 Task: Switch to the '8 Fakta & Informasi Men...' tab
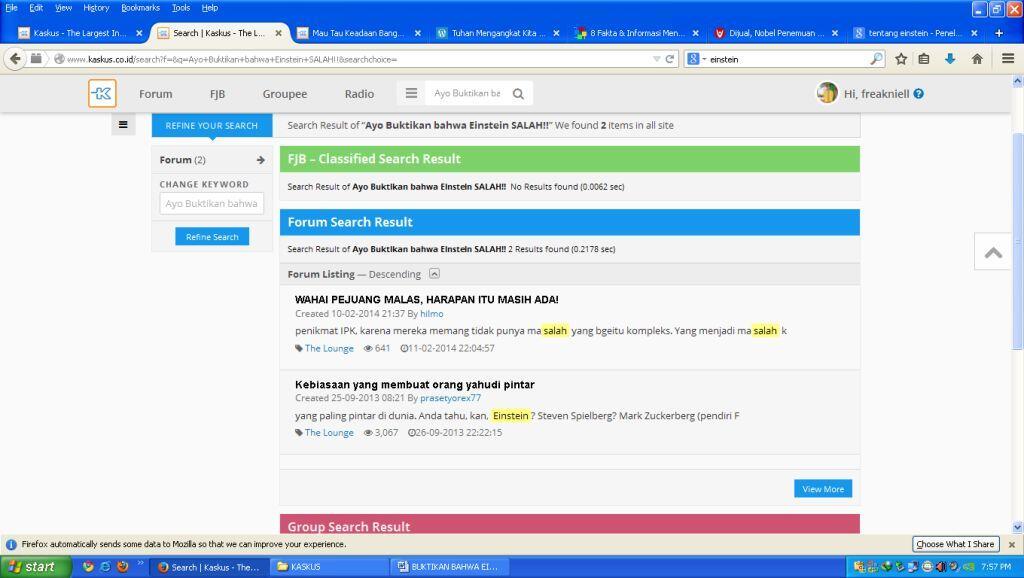coord(637,33)
